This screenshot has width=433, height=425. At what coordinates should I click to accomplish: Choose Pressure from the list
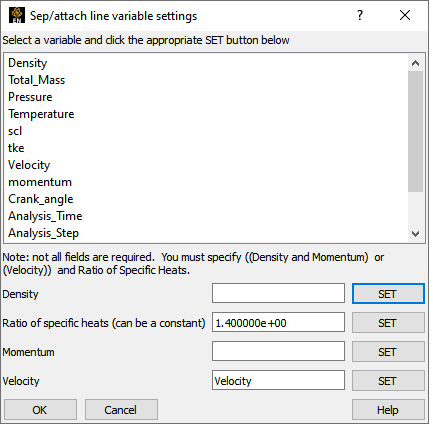coord(30,97)
